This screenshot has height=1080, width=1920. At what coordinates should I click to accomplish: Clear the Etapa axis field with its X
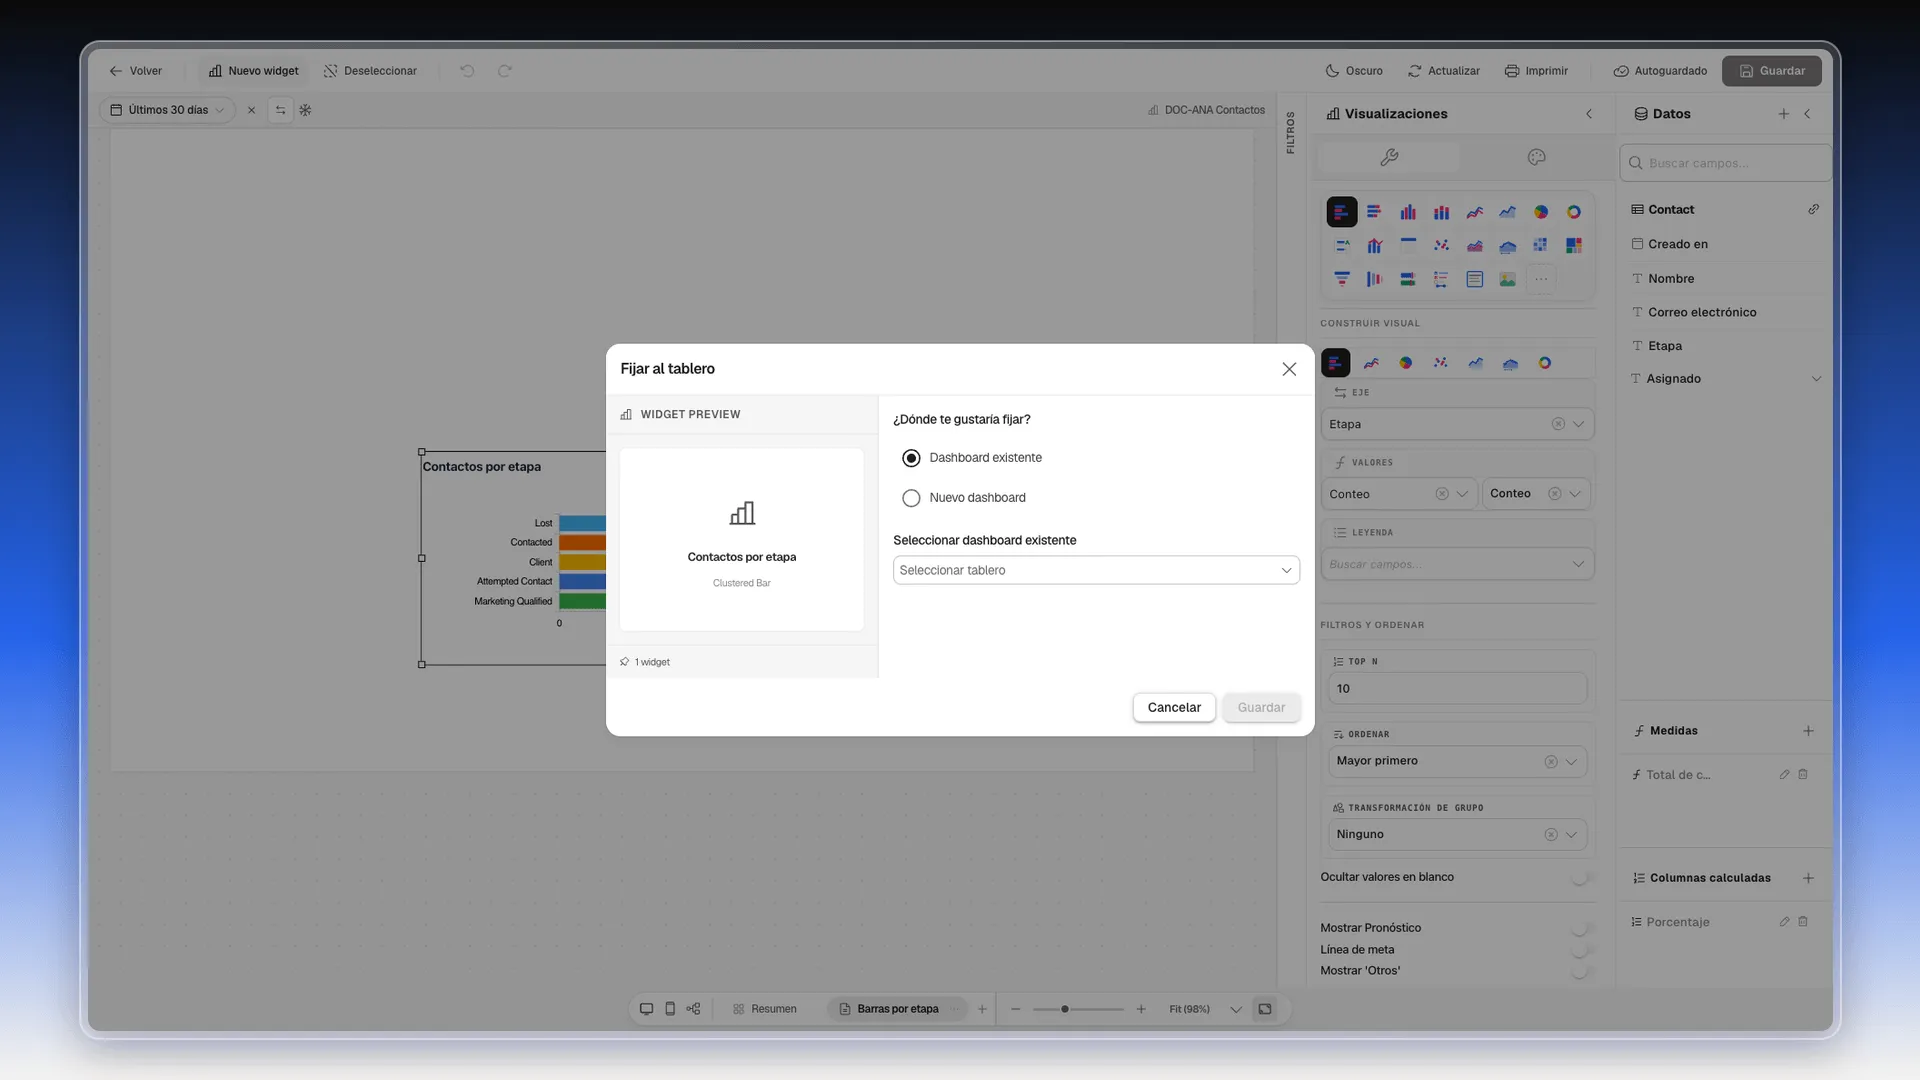click(1557, 424)
